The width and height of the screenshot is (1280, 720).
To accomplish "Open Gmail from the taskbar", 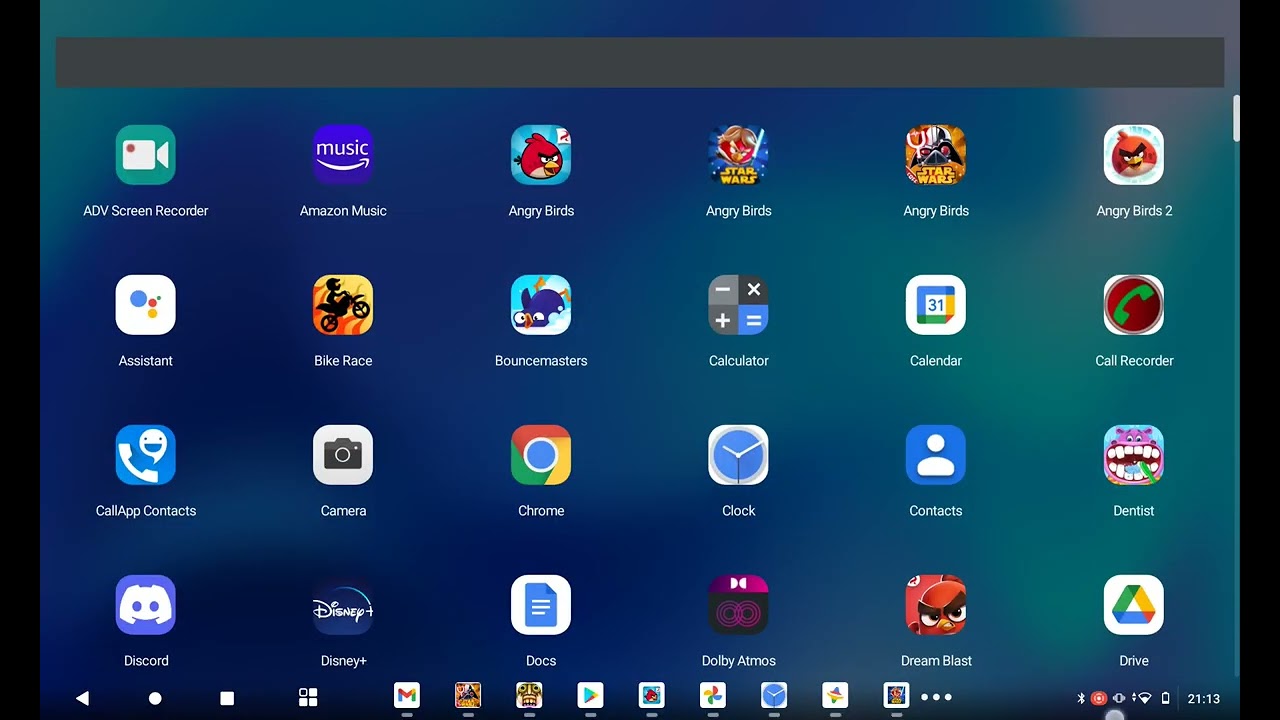I will [407, 695].
